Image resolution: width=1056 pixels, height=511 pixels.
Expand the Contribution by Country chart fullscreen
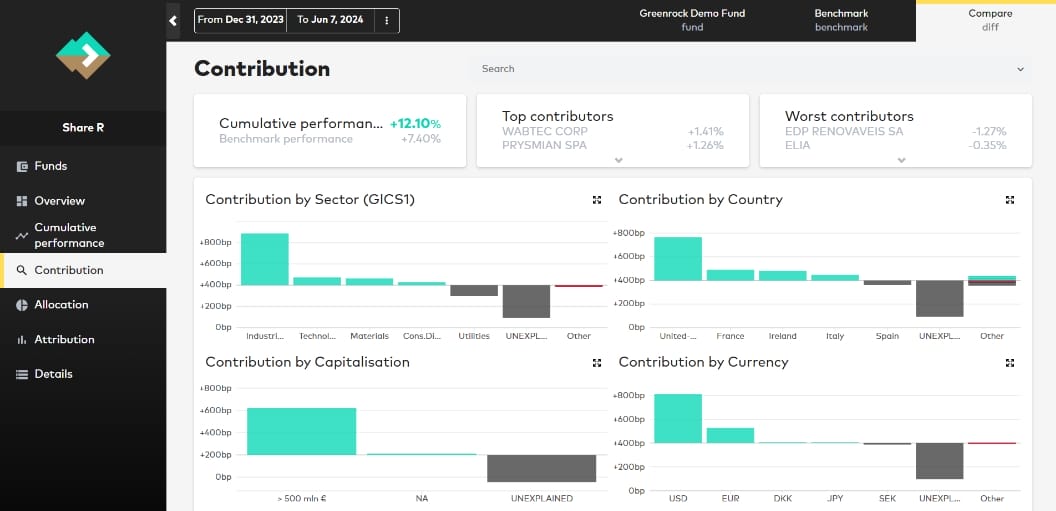tap(1010, 200)
